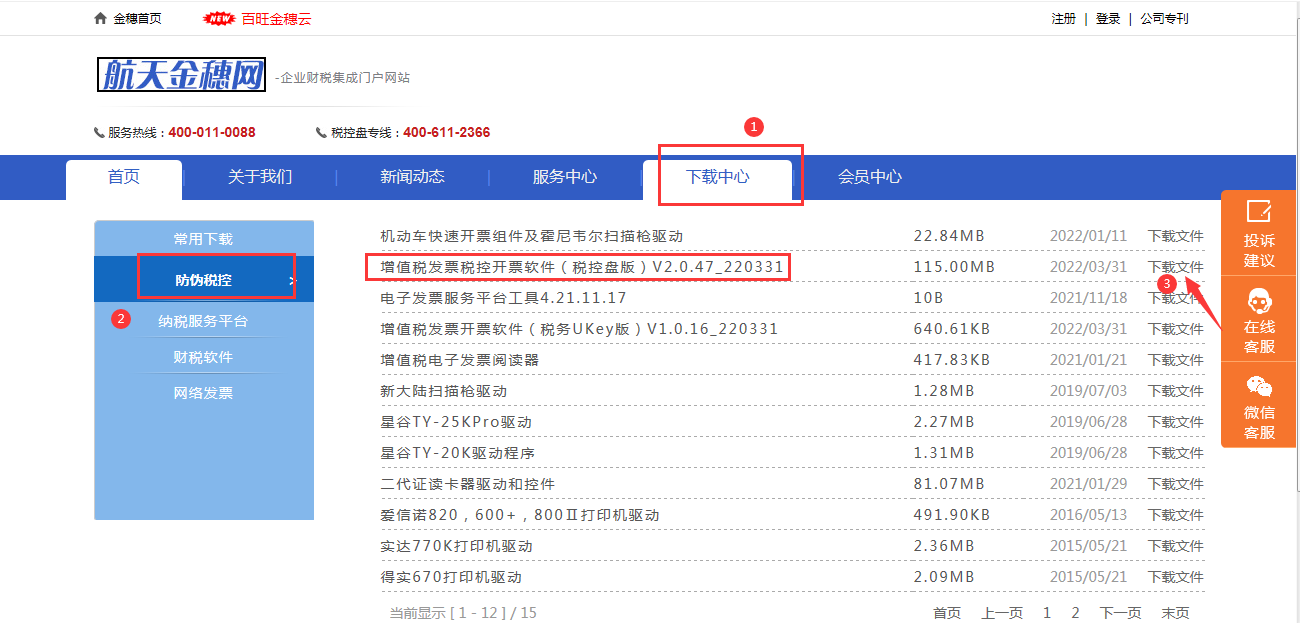Go to 末页 in pagination

[1175, 613]
